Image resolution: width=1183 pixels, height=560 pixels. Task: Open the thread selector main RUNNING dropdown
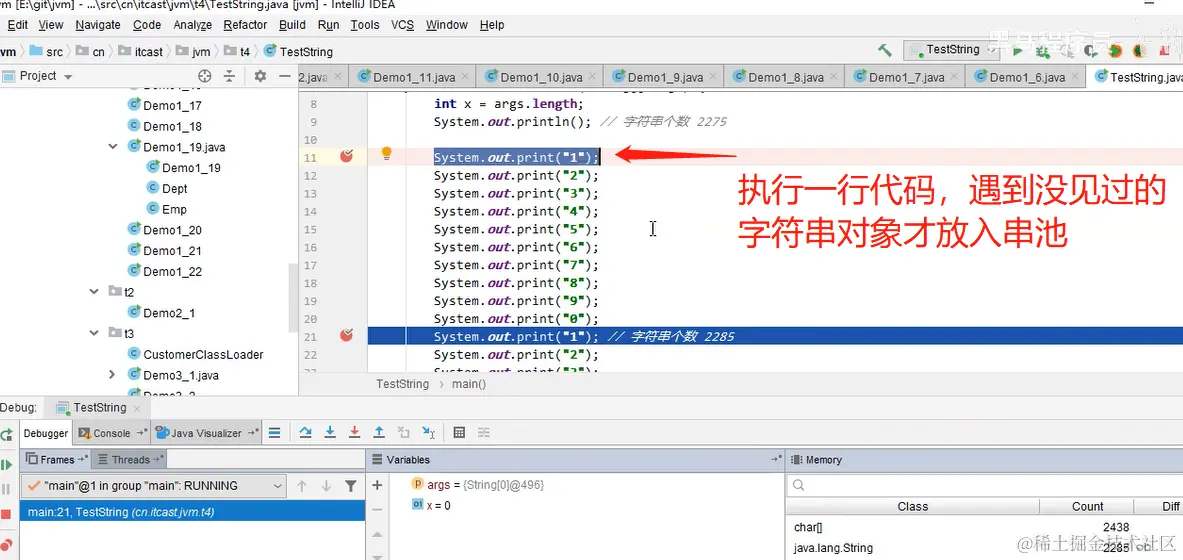tap(153, 486)
